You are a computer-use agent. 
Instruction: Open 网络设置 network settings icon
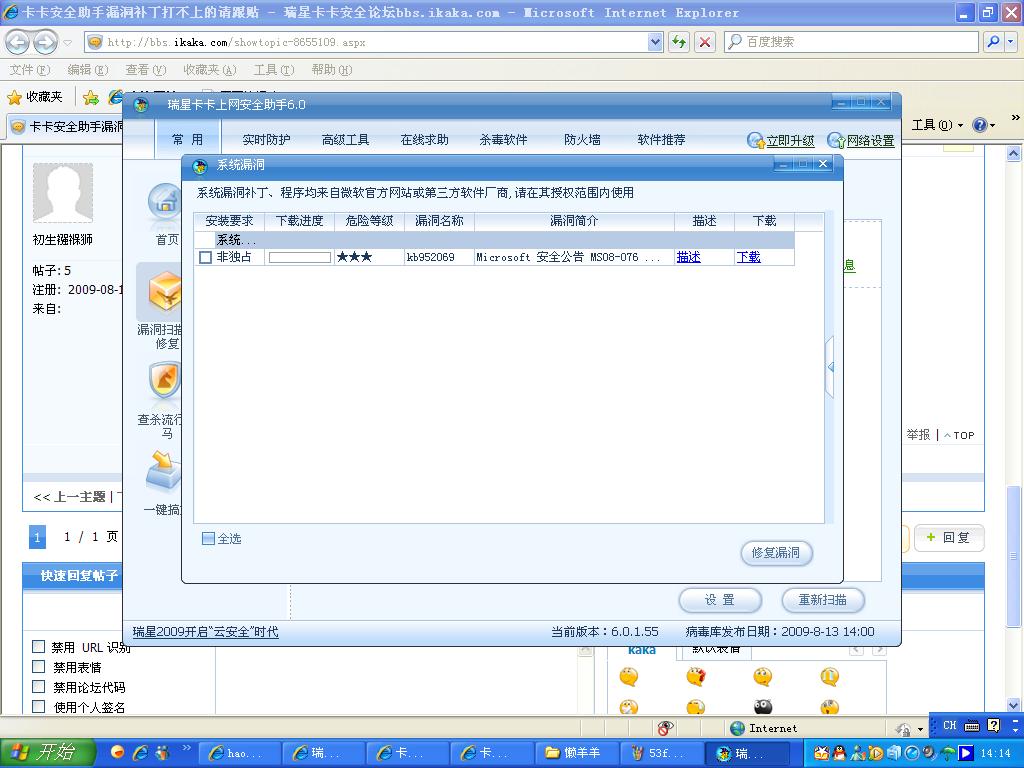[836, 141]
